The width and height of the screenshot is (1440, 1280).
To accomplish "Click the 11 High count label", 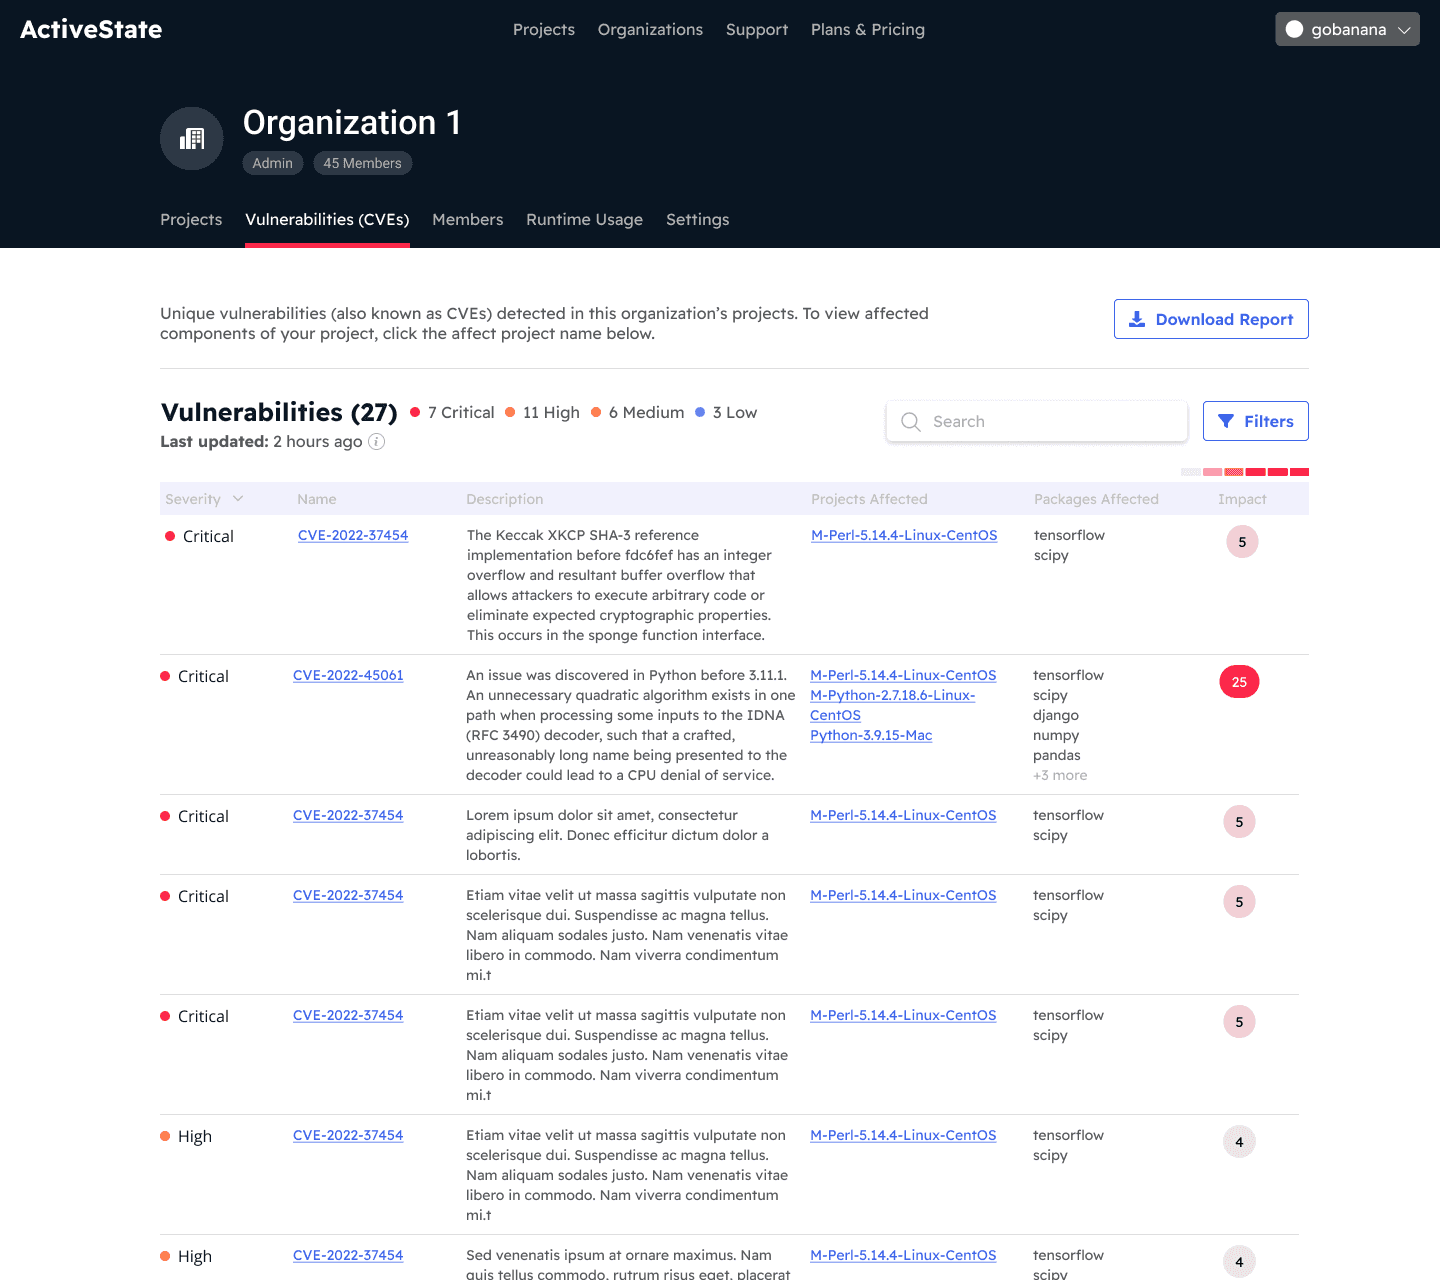I will tap(551, 412).
